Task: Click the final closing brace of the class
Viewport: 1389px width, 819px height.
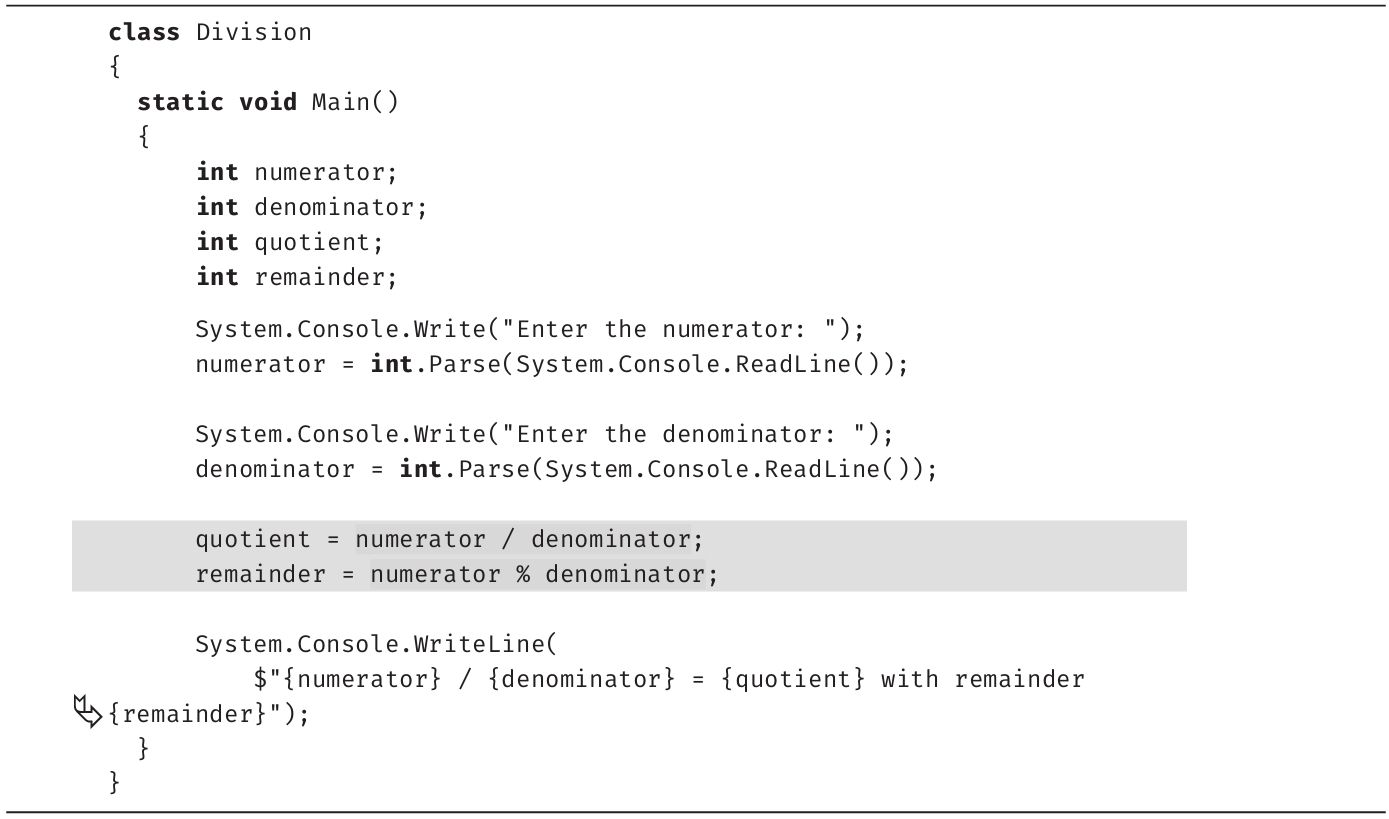Action: pyautogui.click(x=115, y=782)
